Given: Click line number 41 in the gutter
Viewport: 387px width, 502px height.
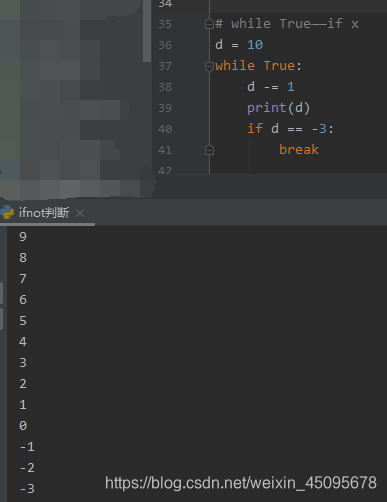Looking at the screenshot, I should tap(165, 150).
